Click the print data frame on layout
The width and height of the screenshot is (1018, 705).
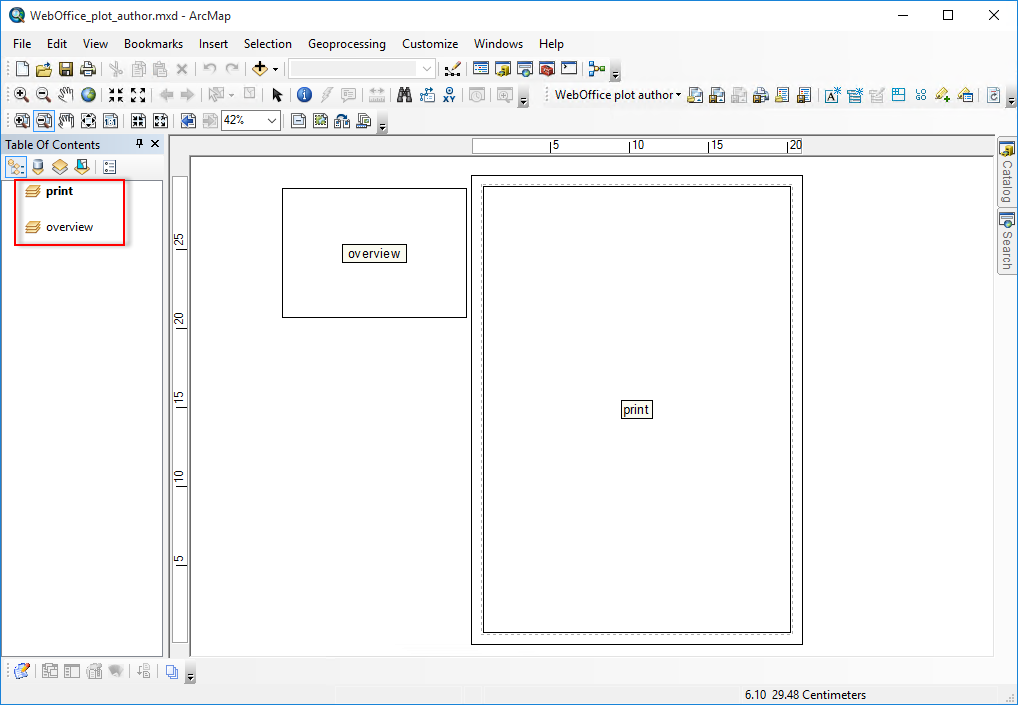point(636,410)
